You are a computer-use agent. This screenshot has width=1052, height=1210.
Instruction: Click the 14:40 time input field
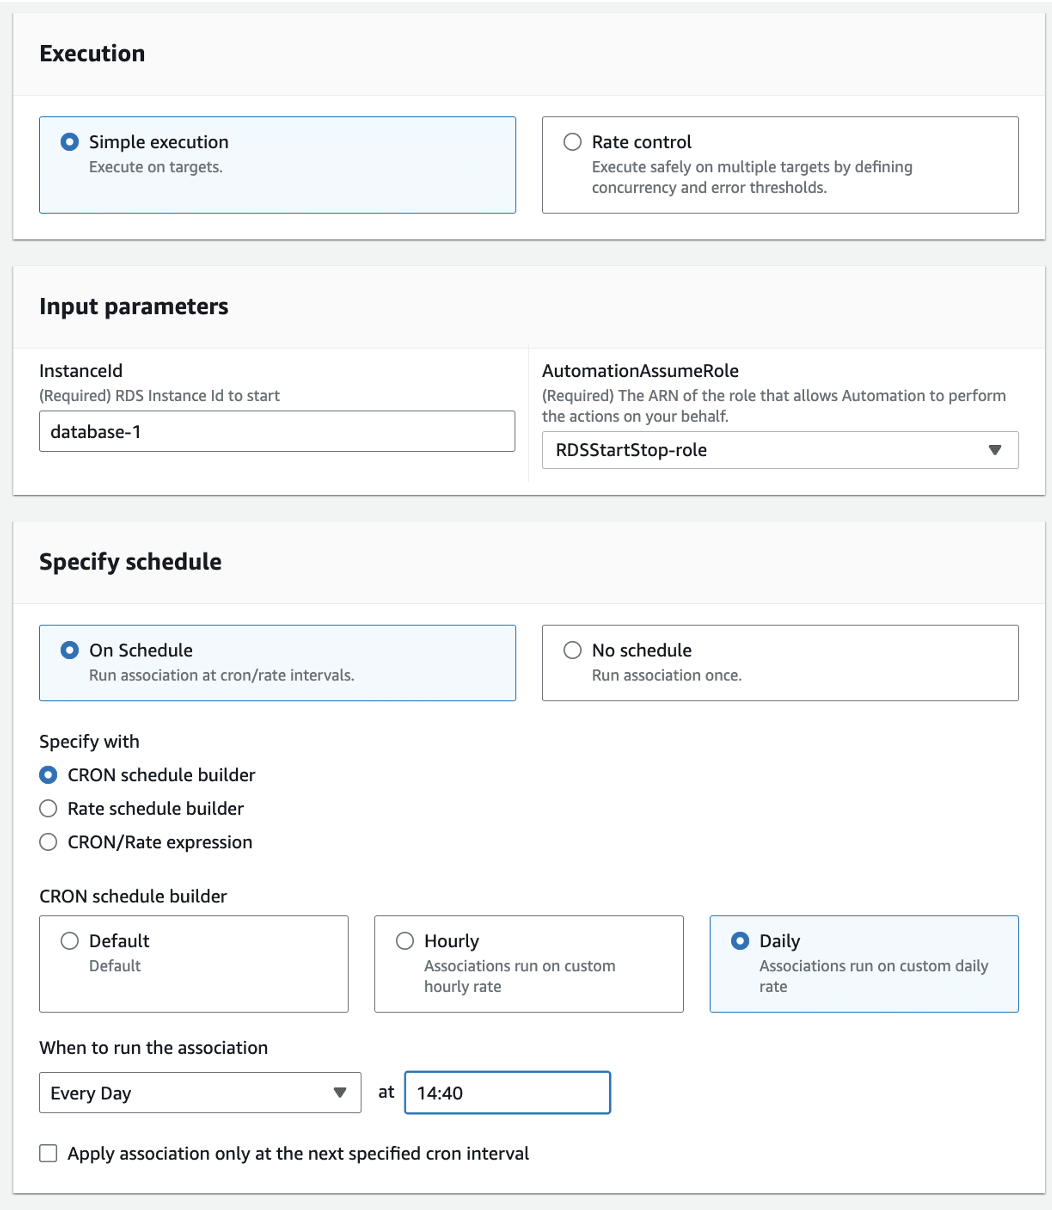pos(507,1093)
